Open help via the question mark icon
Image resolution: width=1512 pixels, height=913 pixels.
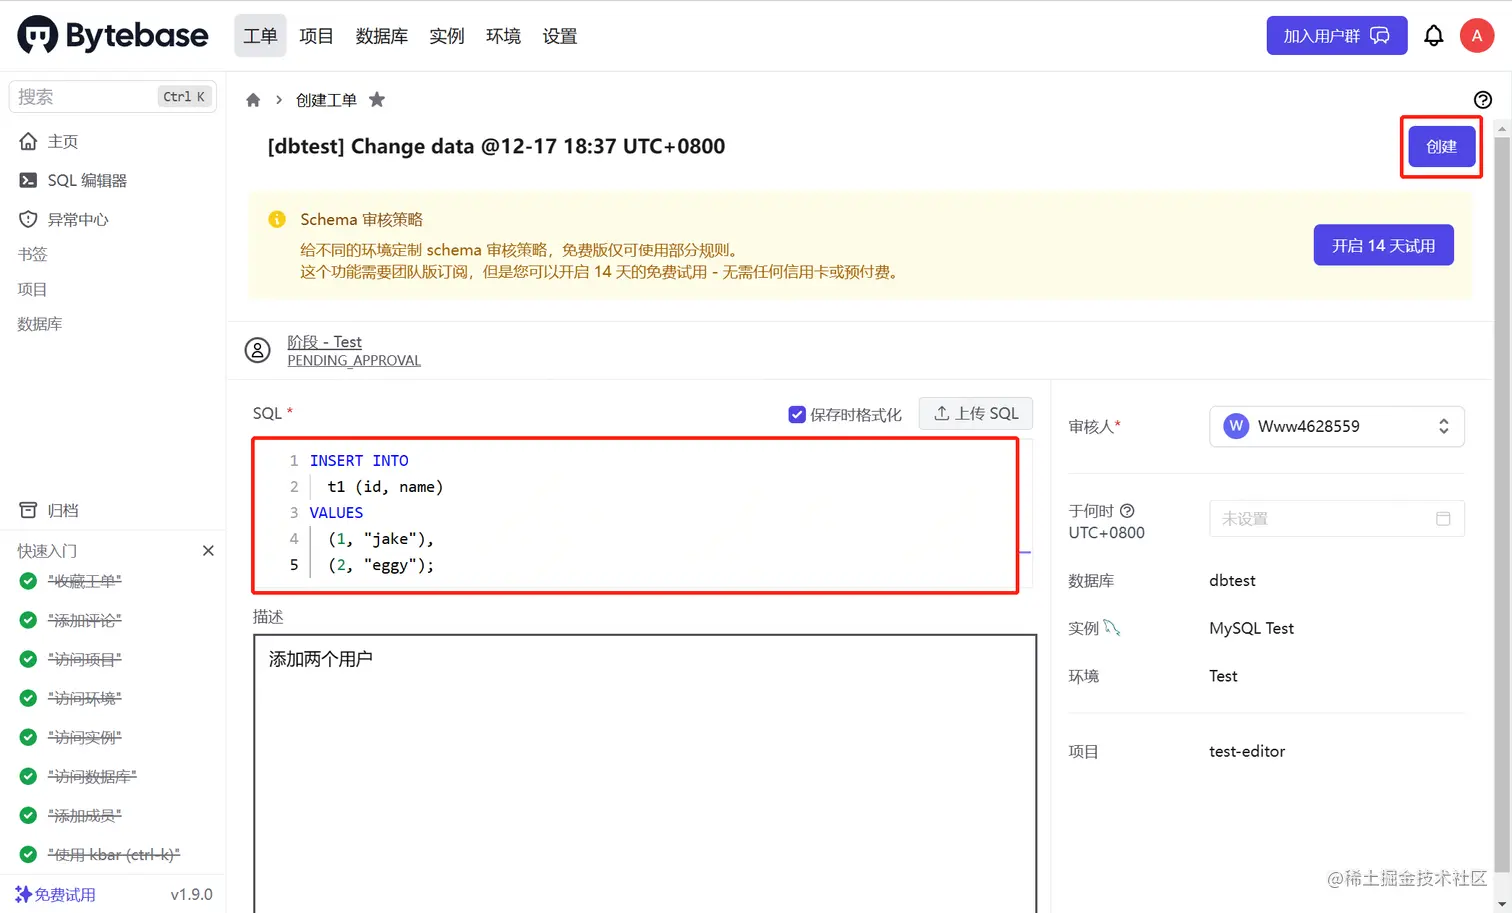(x=1482, y=99)
